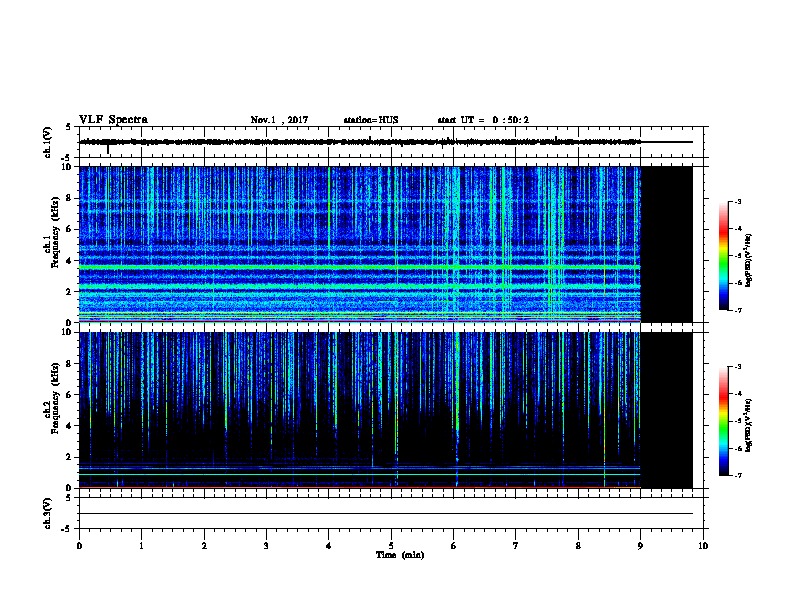
Task: Click the black no-data block in ch.1 spectrogram
Action: pos(667,244)
